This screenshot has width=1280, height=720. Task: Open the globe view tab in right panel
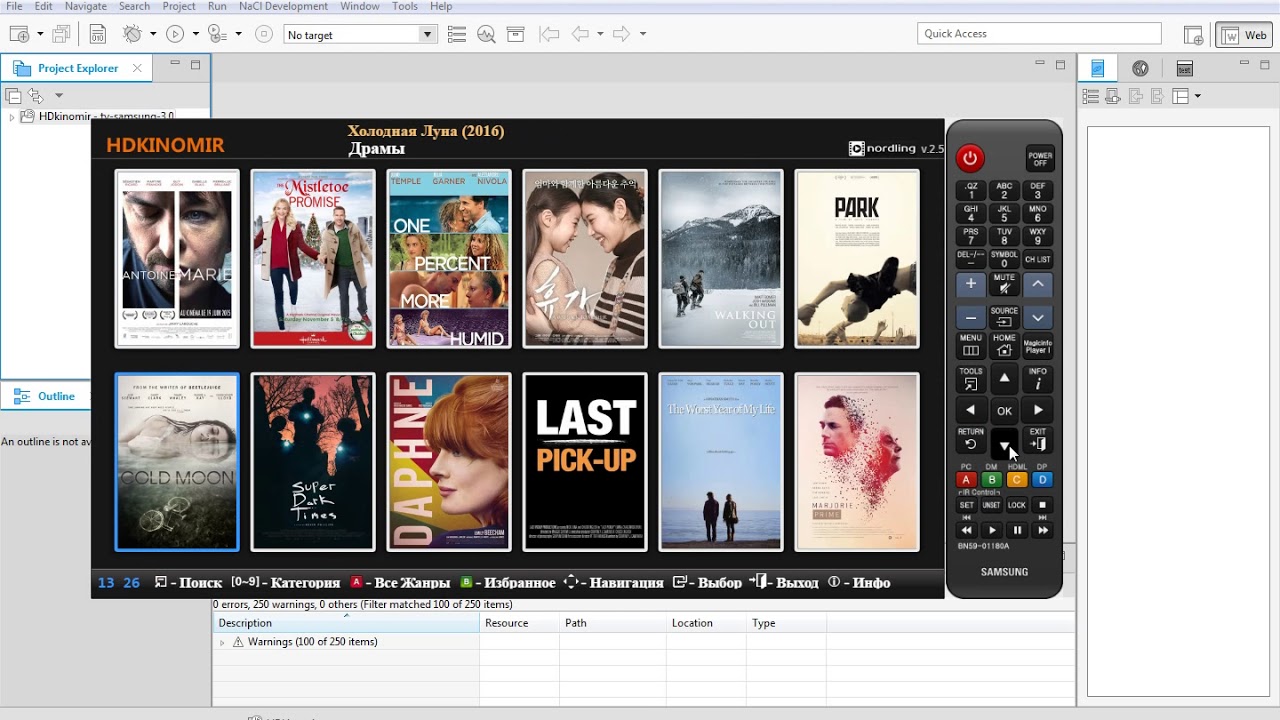tap(1140, 68)
